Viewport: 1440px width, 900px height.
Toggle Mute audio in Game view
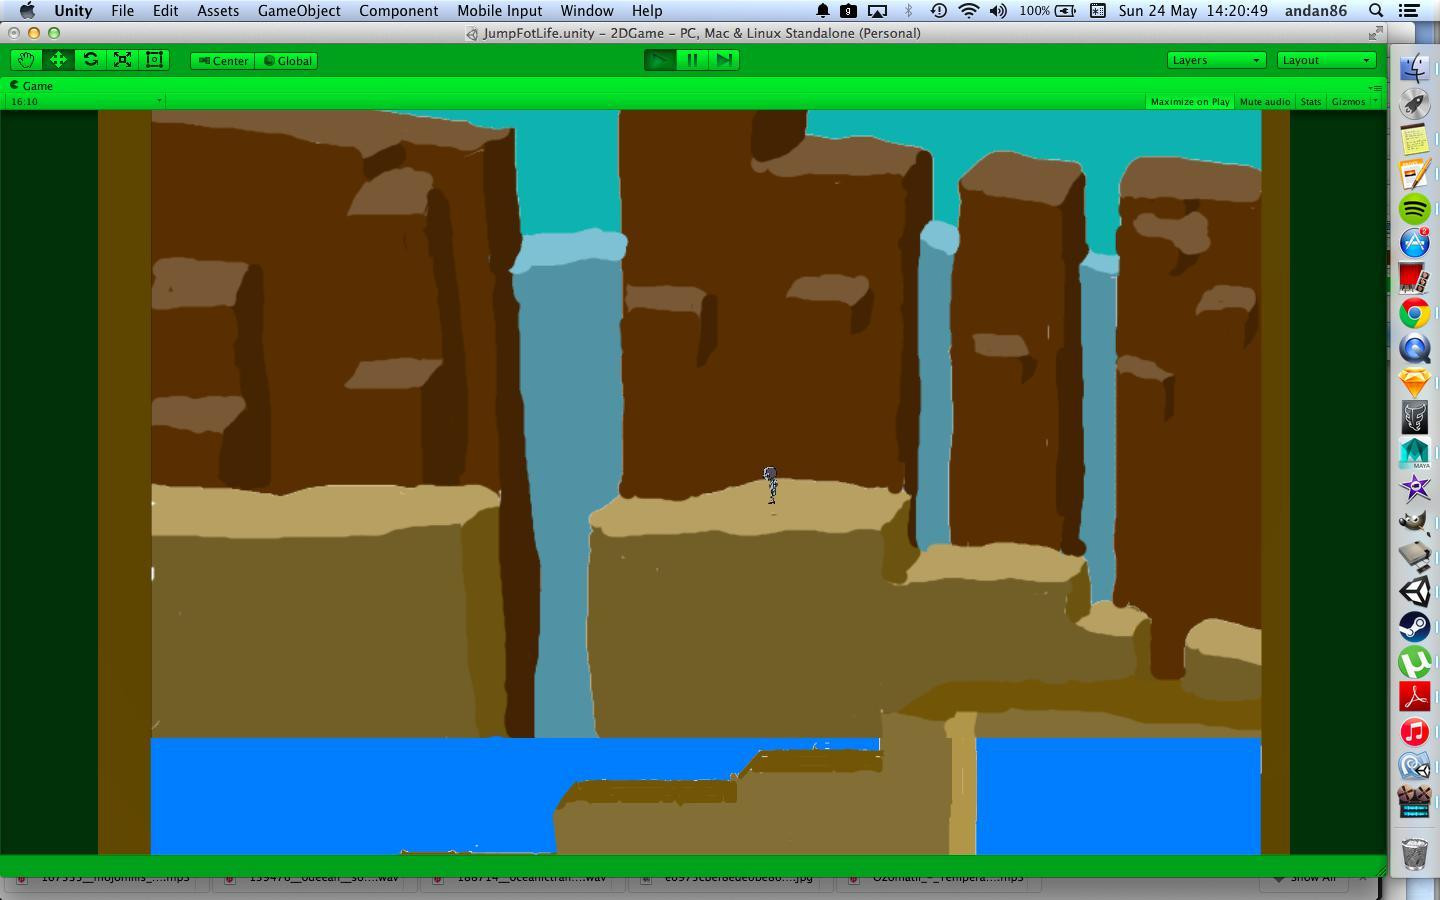(1265, 101)
